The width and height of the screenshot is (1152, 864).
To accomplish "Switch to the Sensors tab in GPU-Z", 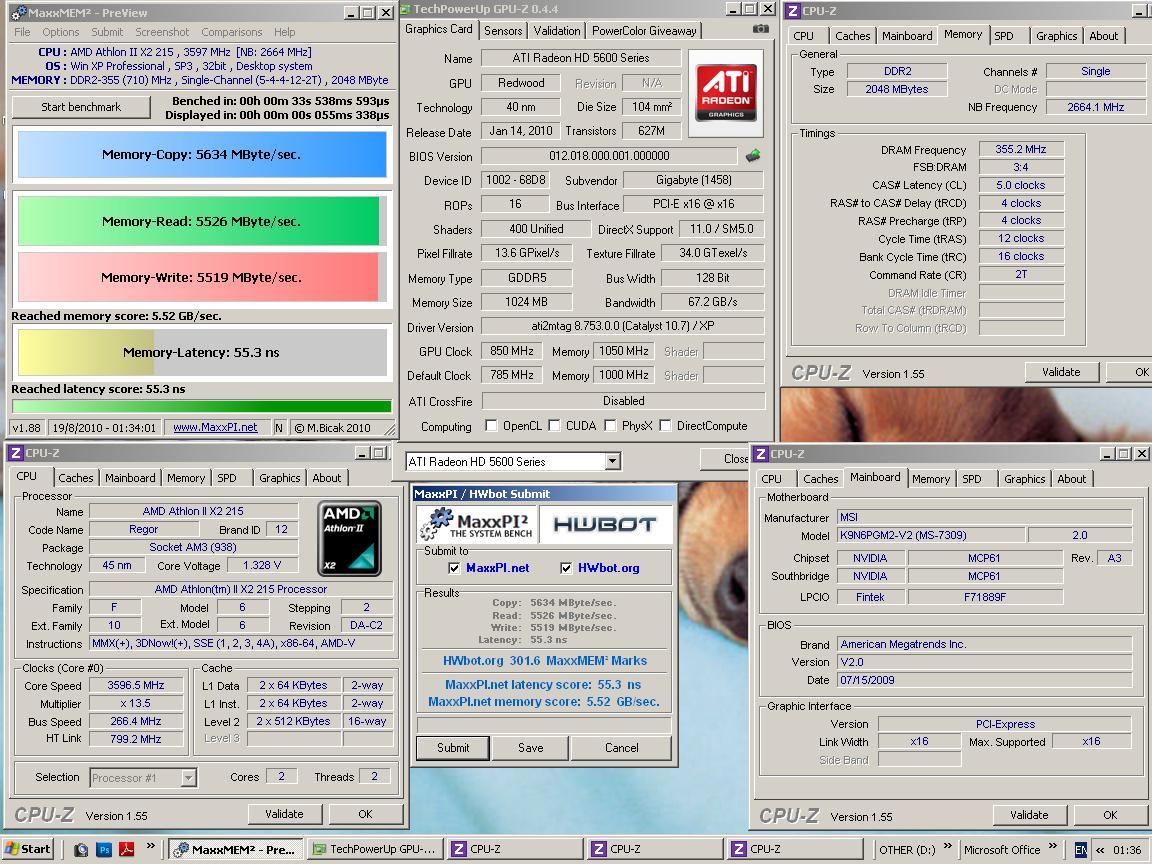I will (503, 31).
